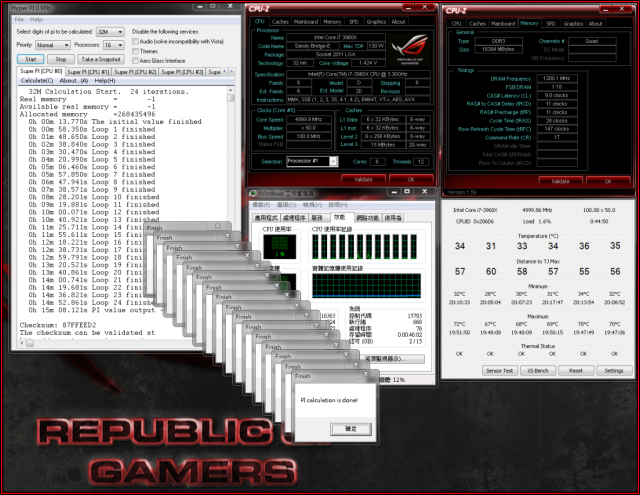Click the ROG logo in CPU-Z

tap(409, 50)
